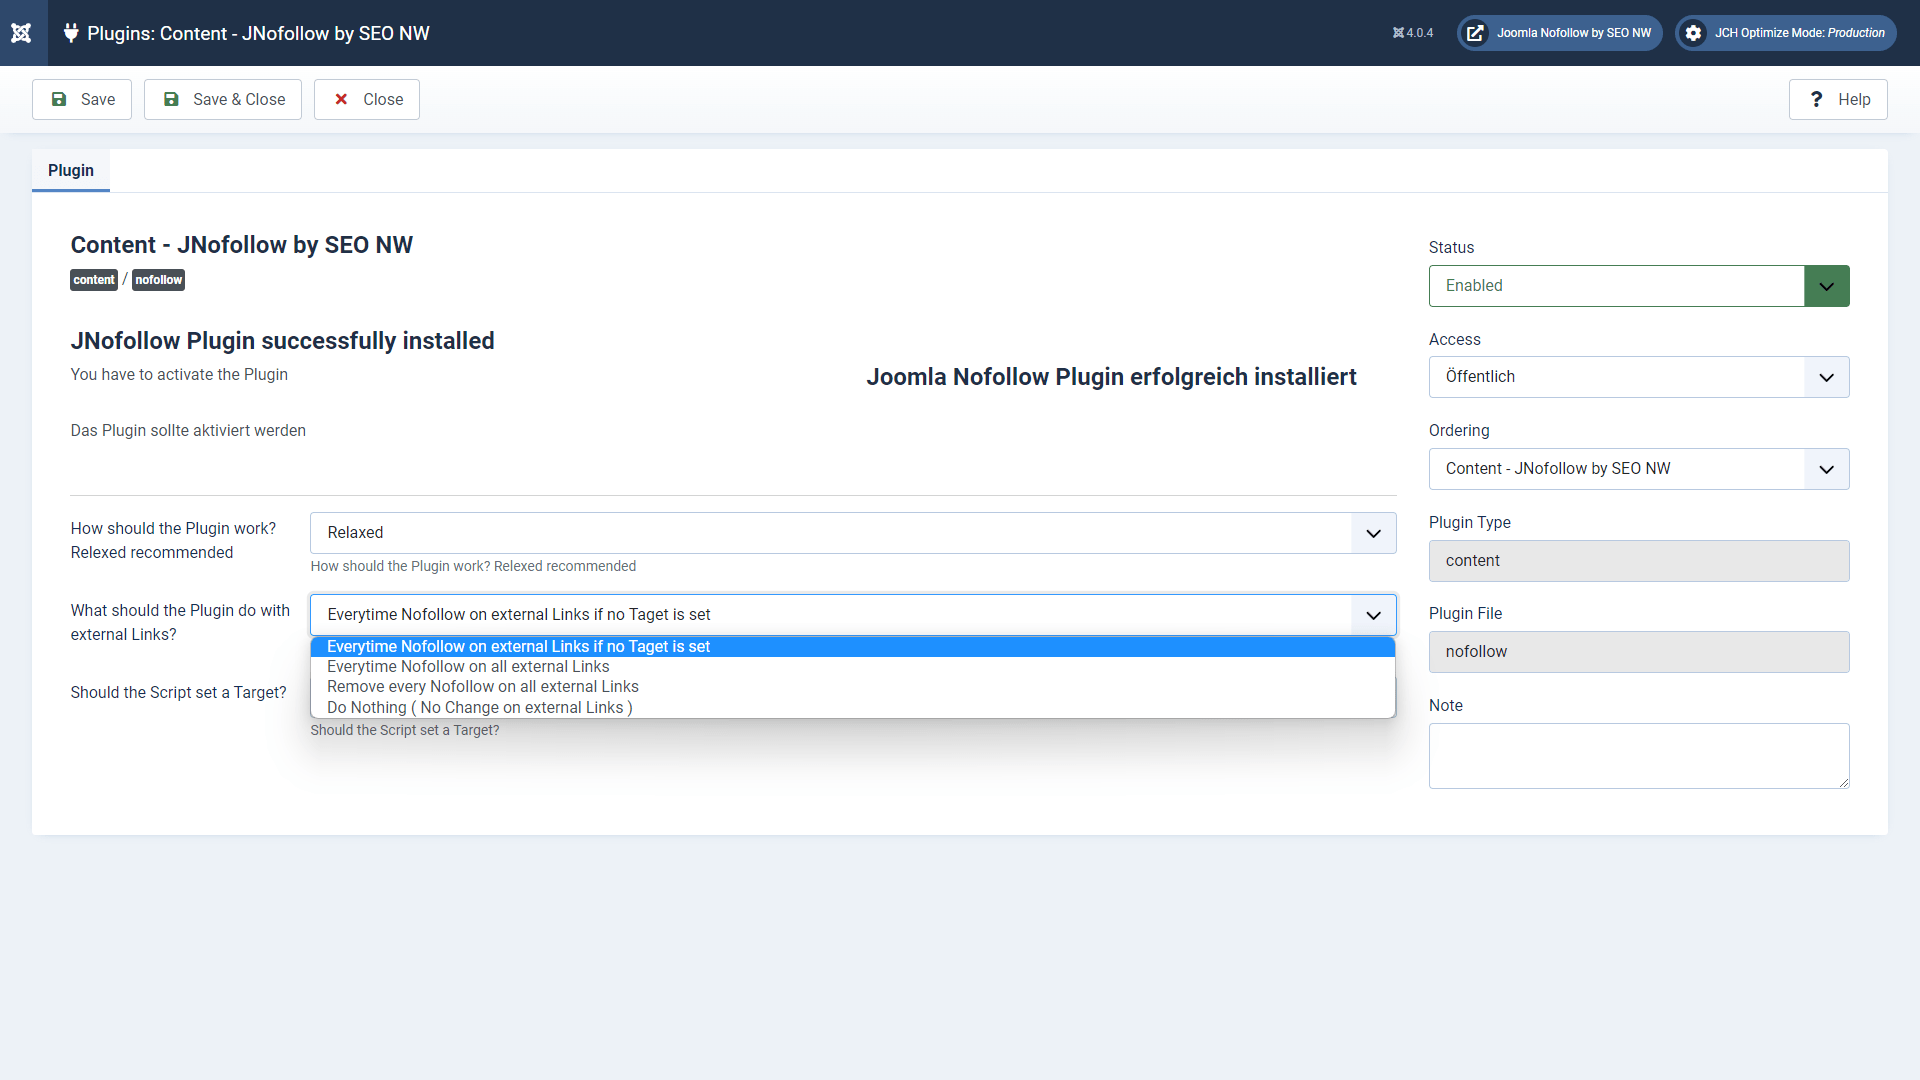This screenshot has width=1920, height=1080.
Task: Open the Access dropdown showing Öffentlich
Action: (1639, 377)
